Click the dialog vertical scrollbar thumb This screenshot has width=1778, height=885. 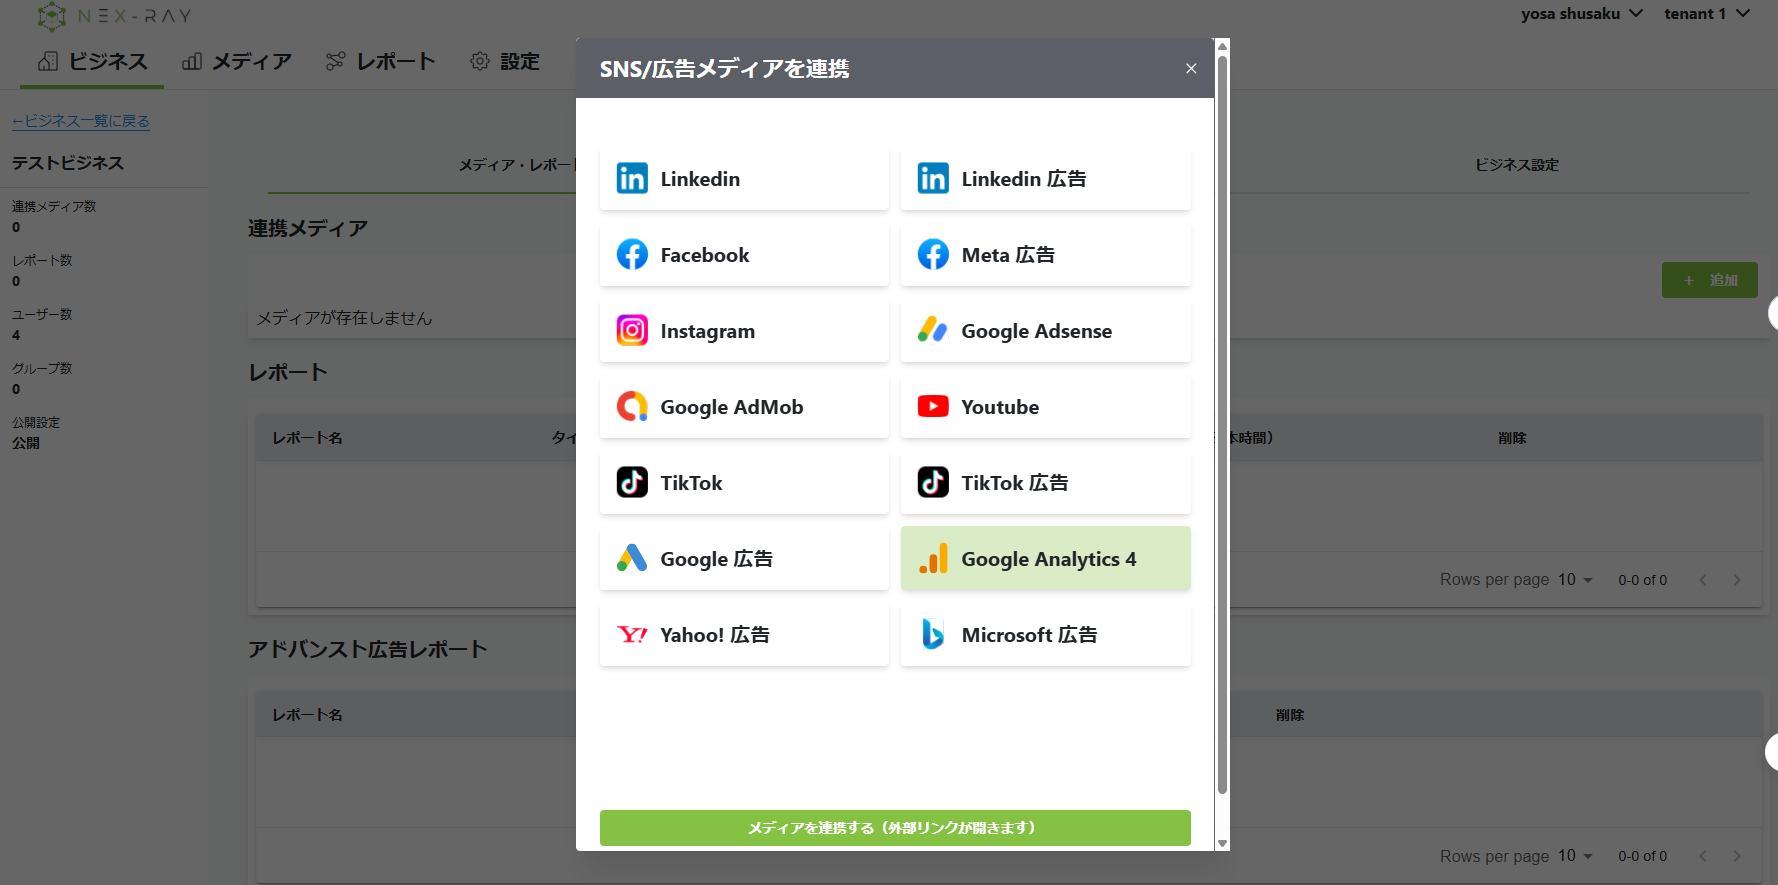coord(1222,424)
